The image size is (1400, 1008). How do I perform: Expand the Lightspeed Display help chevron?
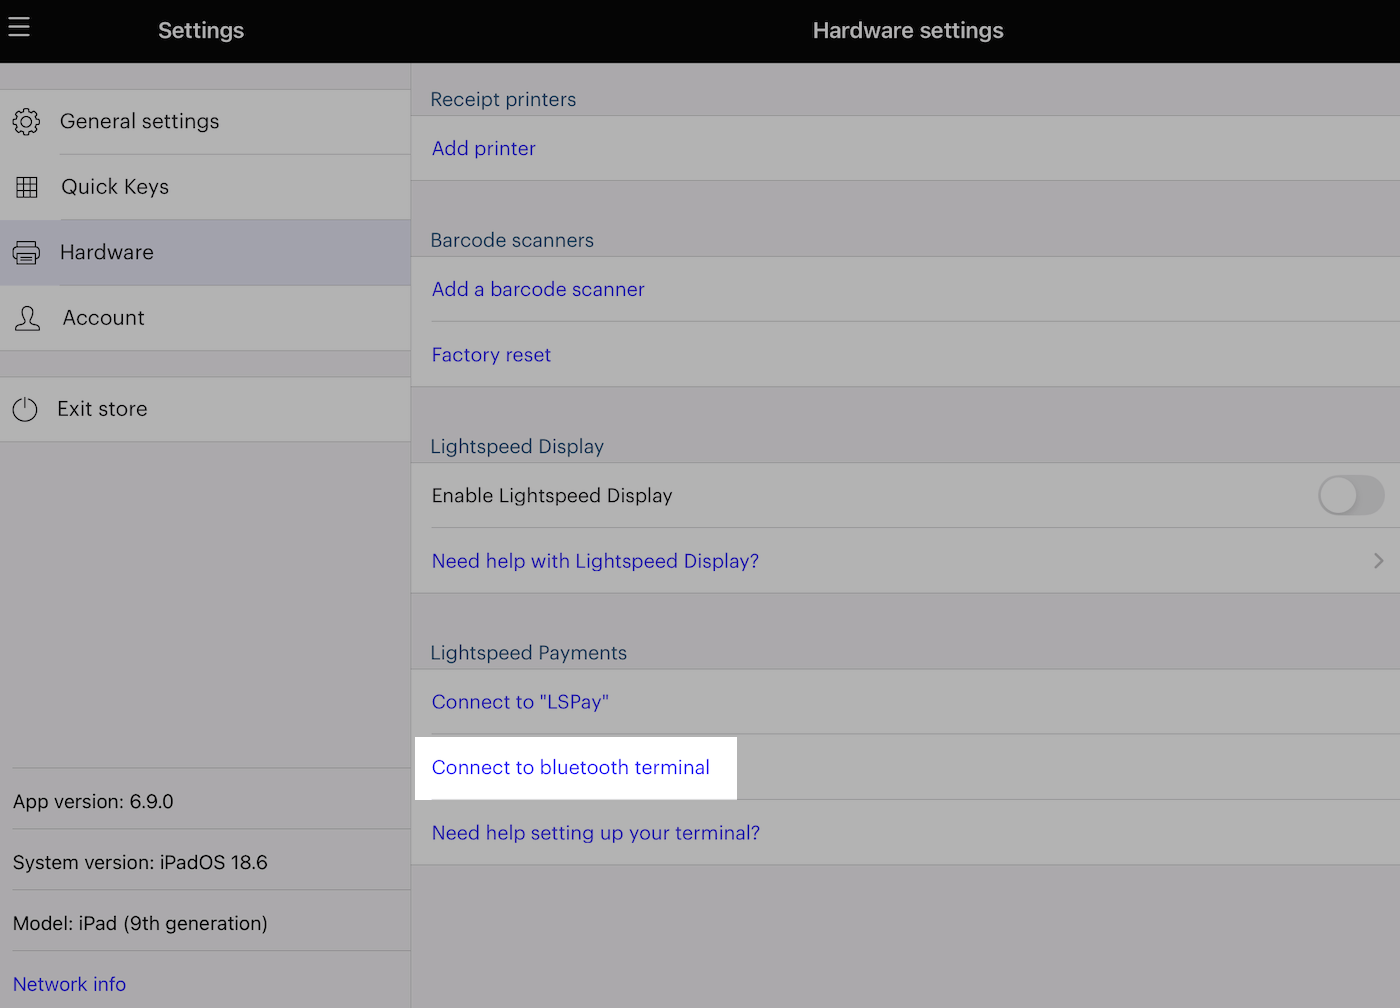[x=1378, y=561]
